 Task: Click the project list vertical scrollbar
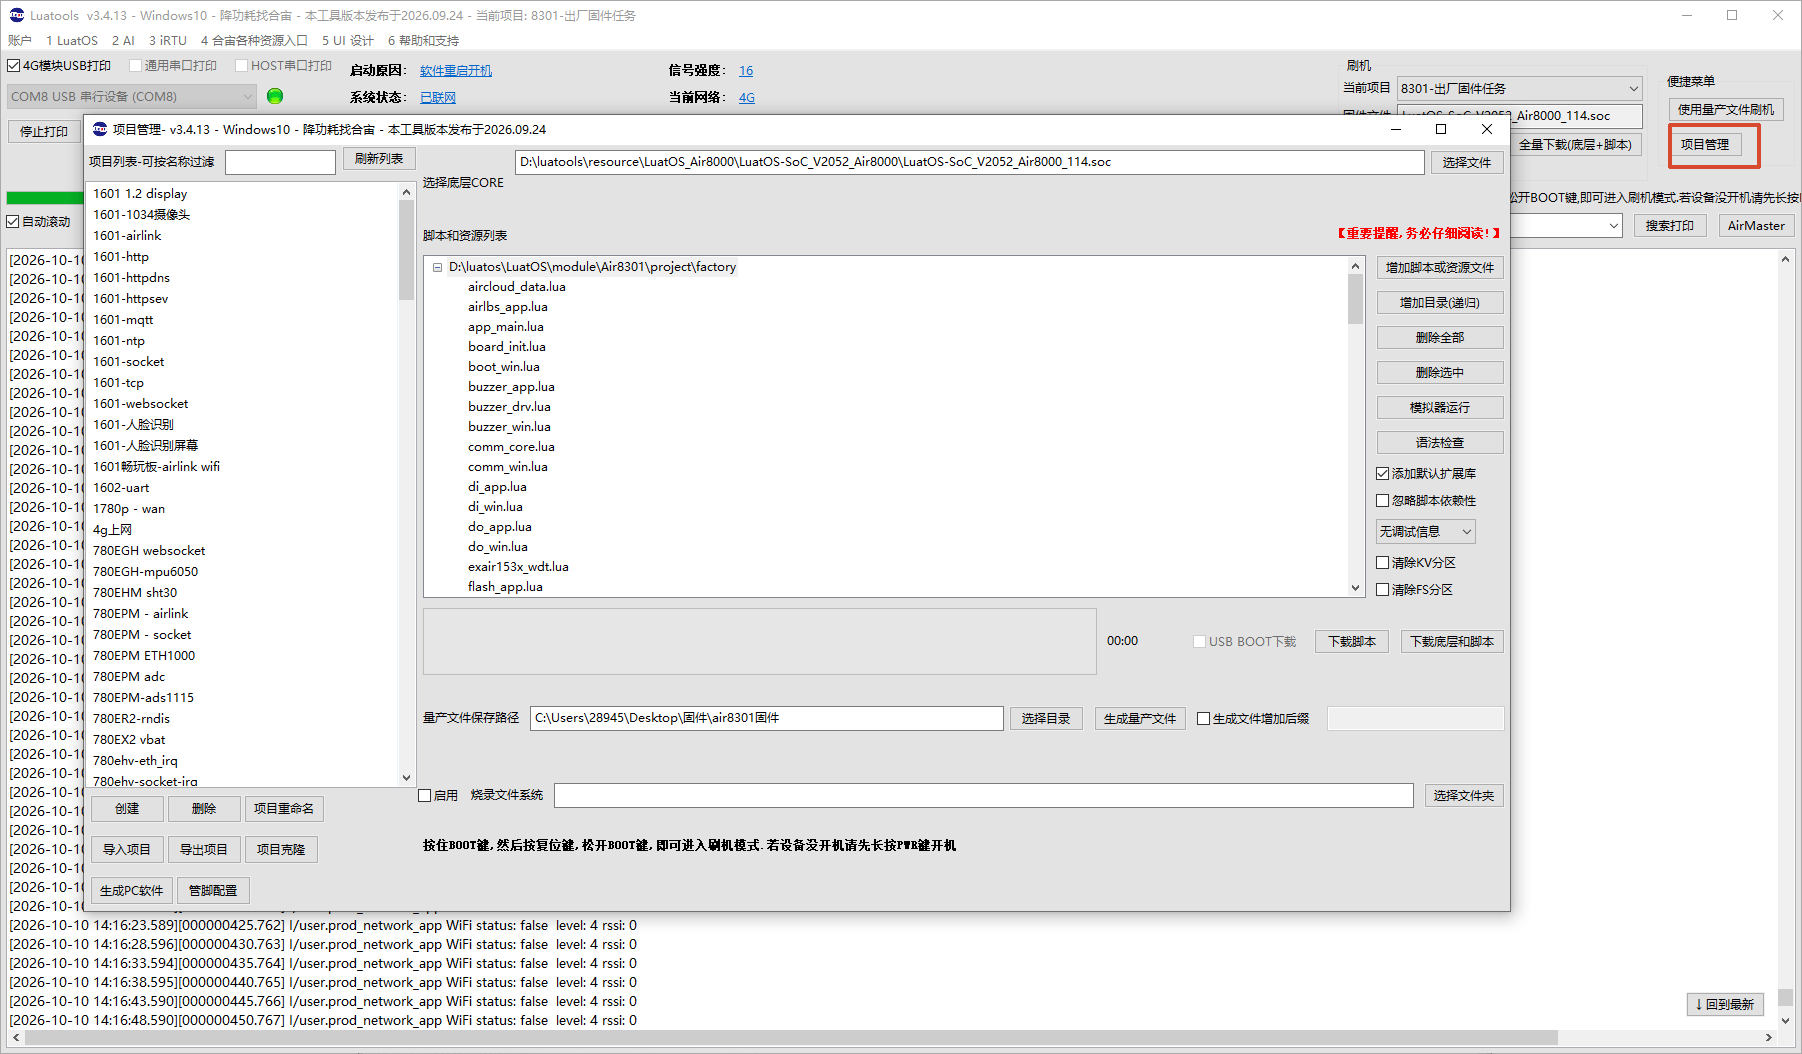[x=406, y=485]
